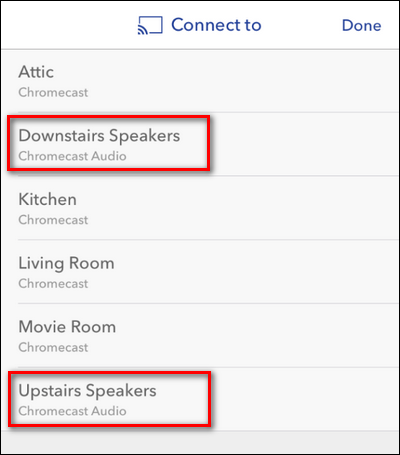Tap Chromecast Audio label under Downstairs Speakers
The image size is (400, 455).
(x=72, y=156)
